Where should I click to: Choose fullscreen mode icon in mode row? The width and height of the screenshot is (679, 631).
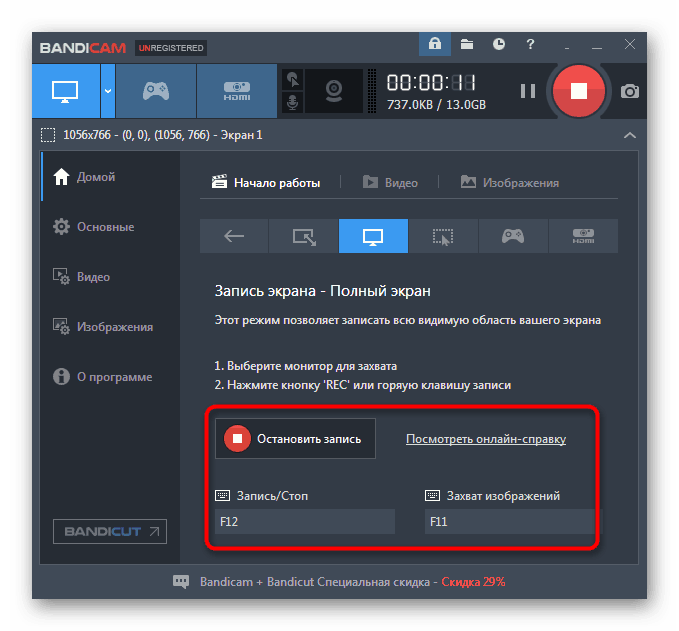click(373, 236)
